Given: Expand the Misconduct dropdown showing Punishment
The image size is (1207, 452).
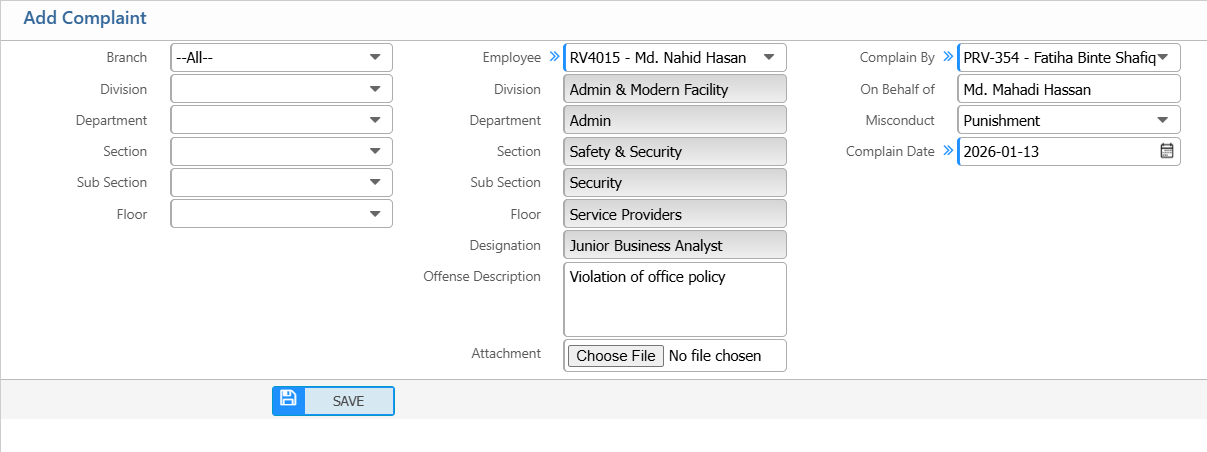Looking at the screenshot, I should tap(1068, 120).
